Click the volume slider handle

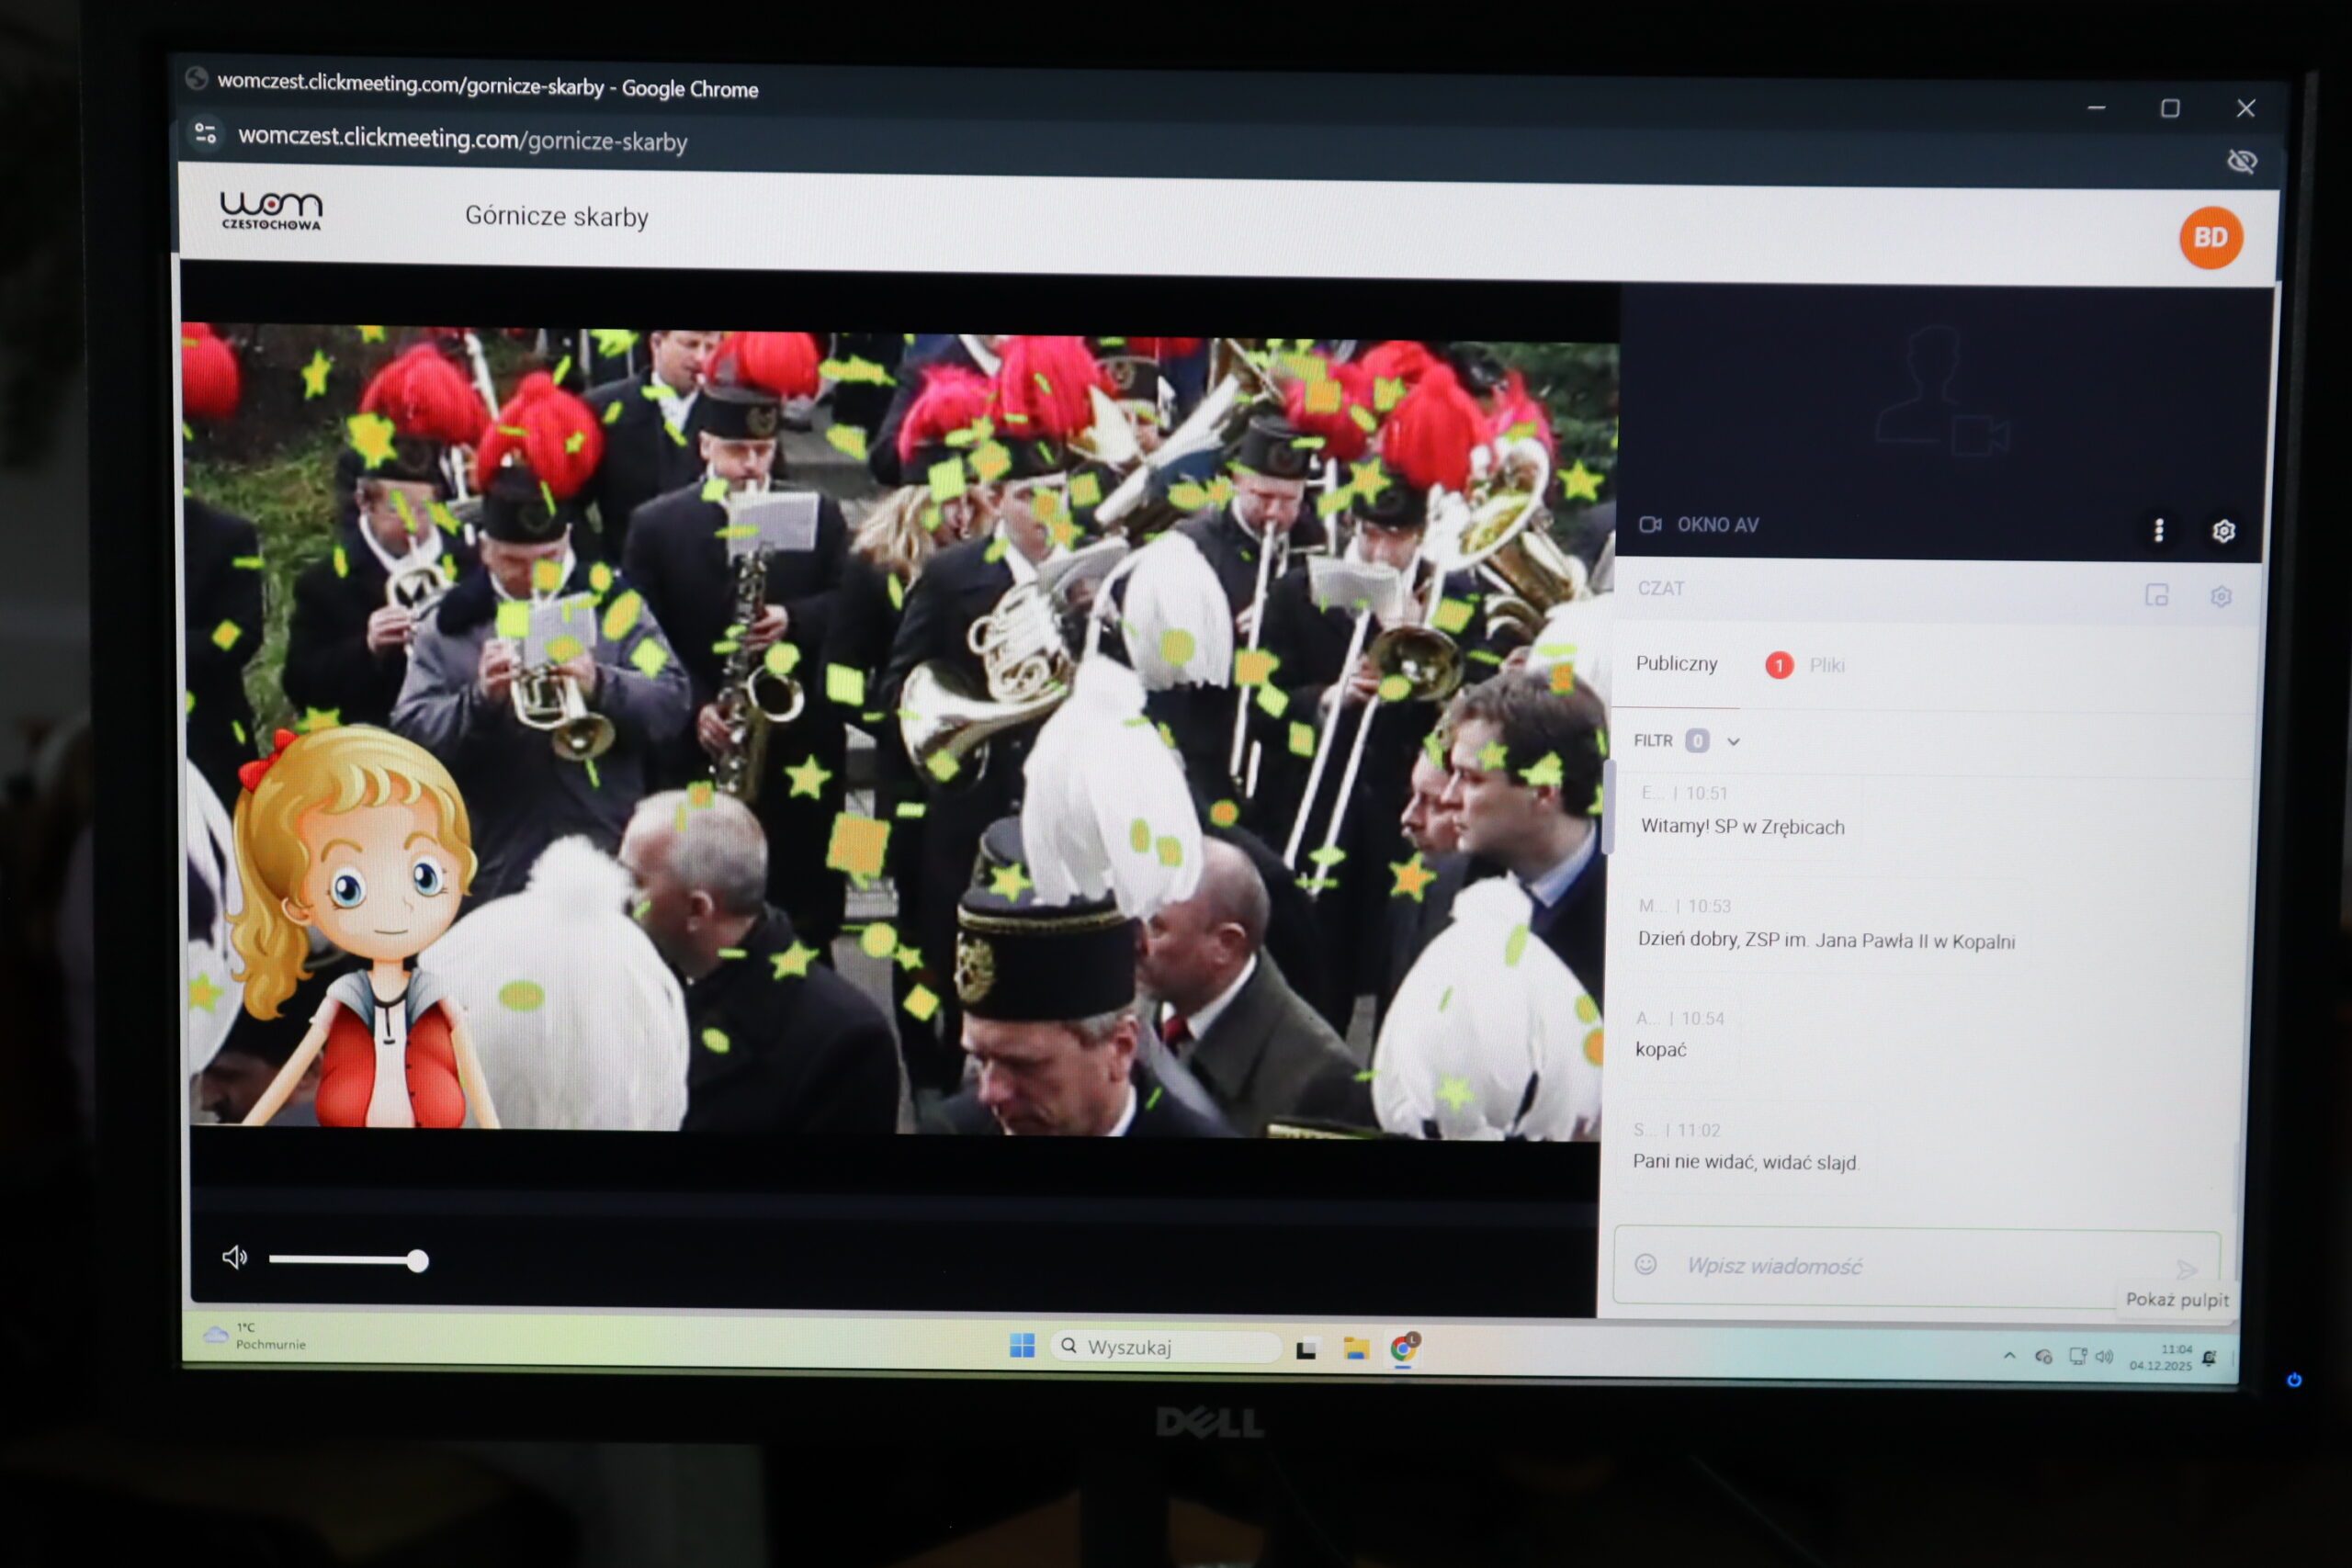[418, 1261]
